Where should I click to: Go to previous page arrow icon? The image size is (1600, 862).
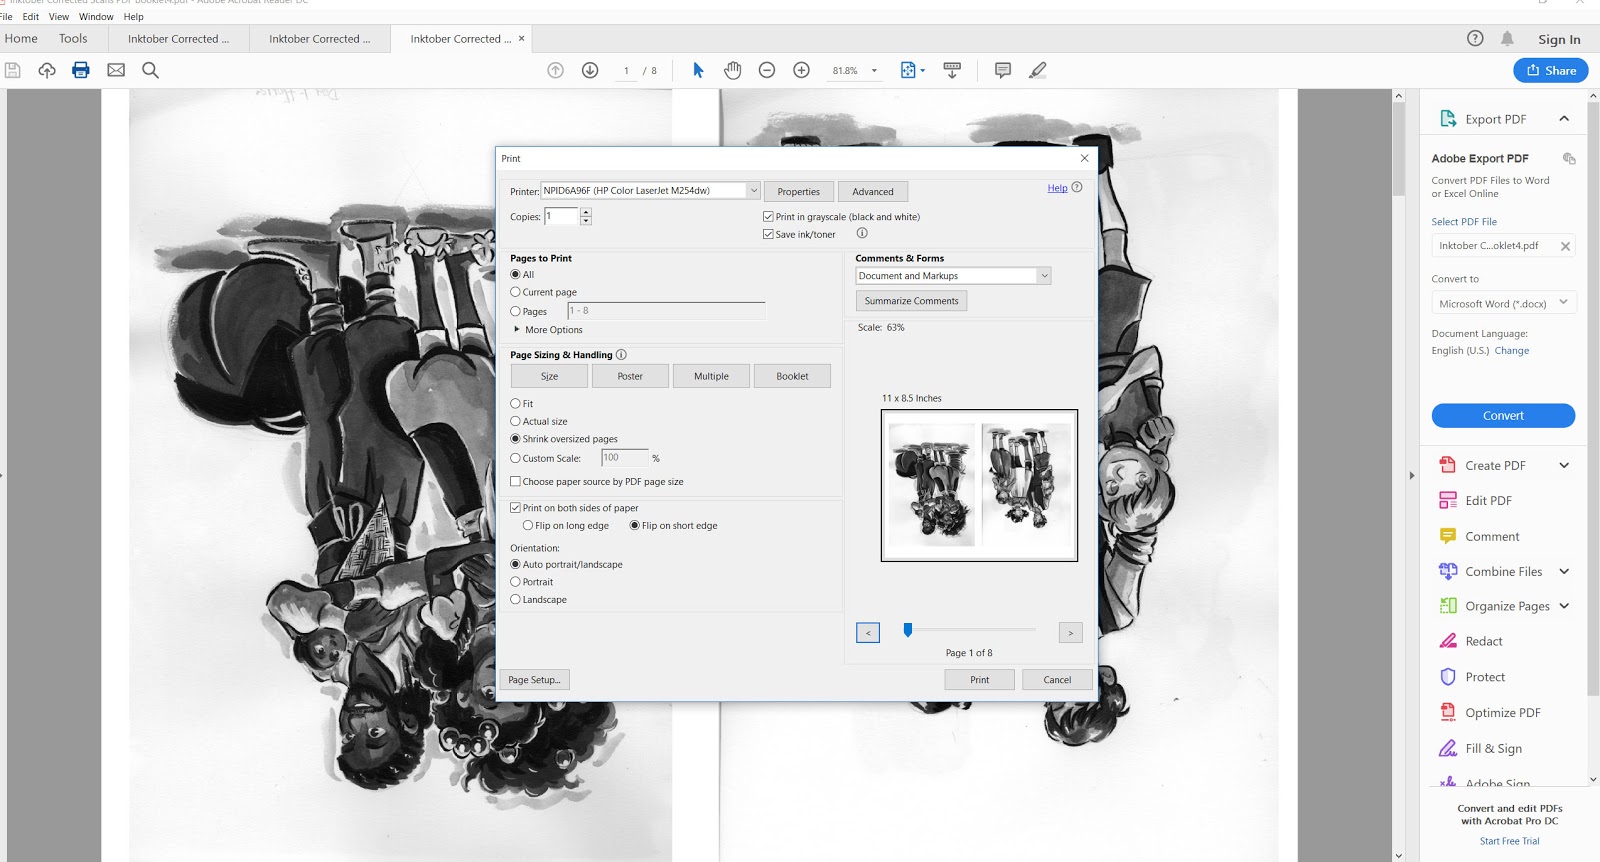click(556, 70)
